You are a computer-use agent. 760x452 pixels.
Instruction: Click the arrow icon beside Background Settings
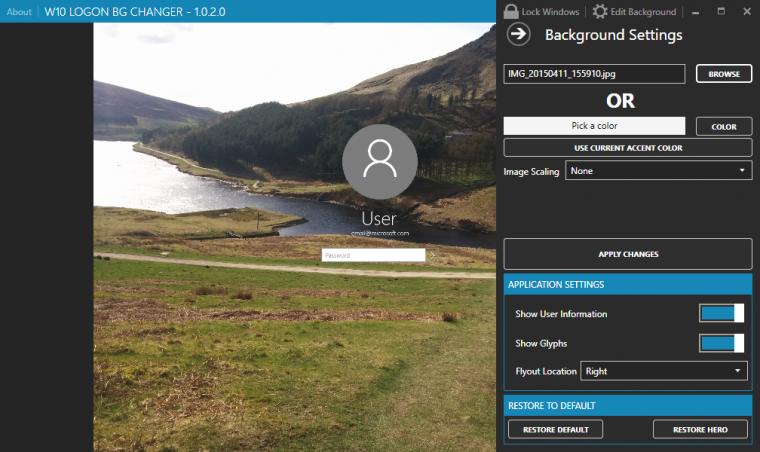tap(519, 34)
